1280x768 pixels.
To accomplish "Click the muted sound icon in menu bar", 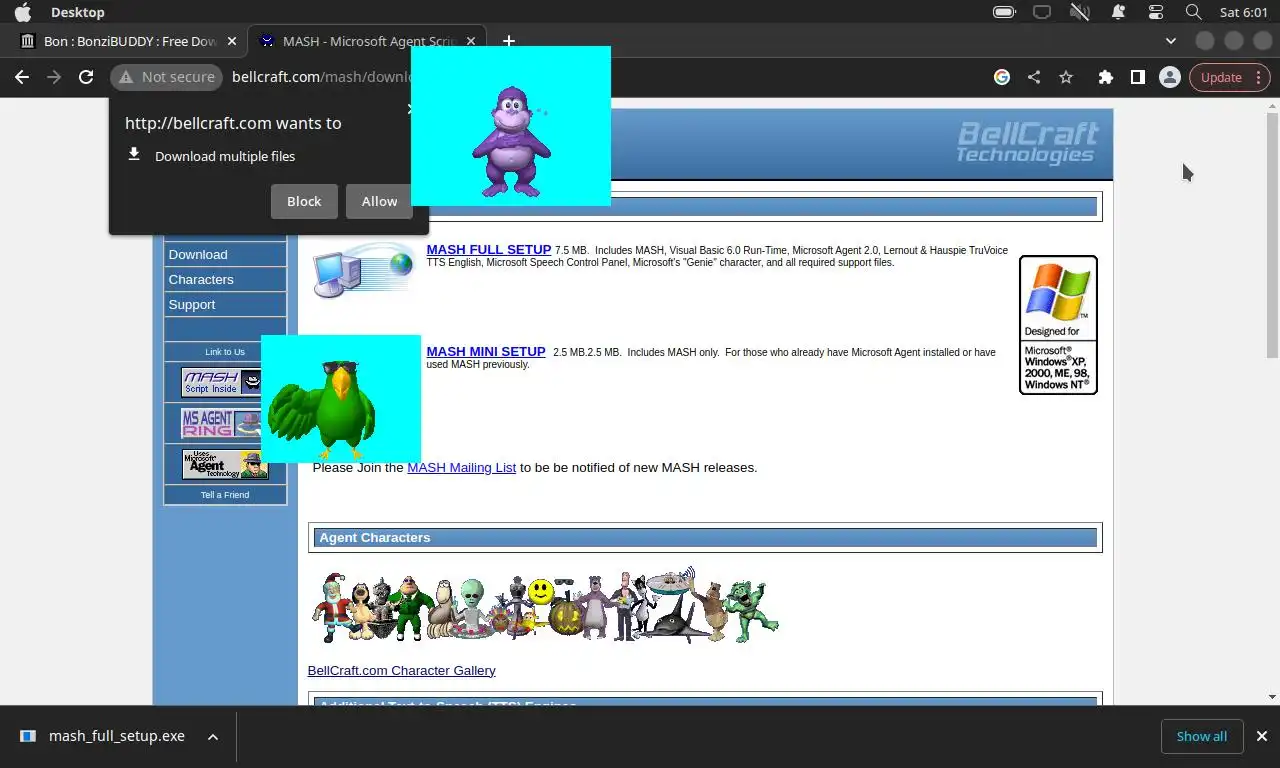I will coord(1080,12).
